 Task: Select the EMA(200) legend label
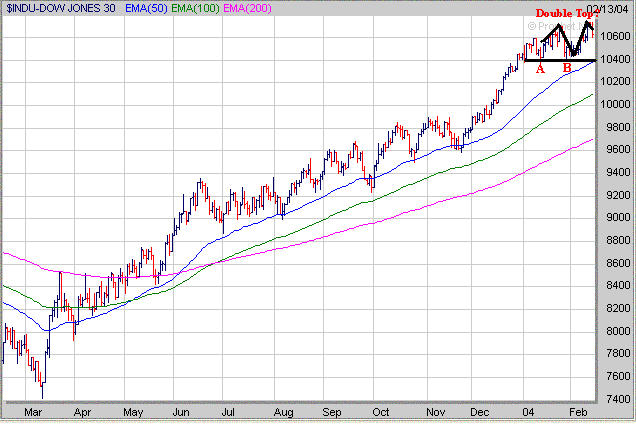(247, 8)
